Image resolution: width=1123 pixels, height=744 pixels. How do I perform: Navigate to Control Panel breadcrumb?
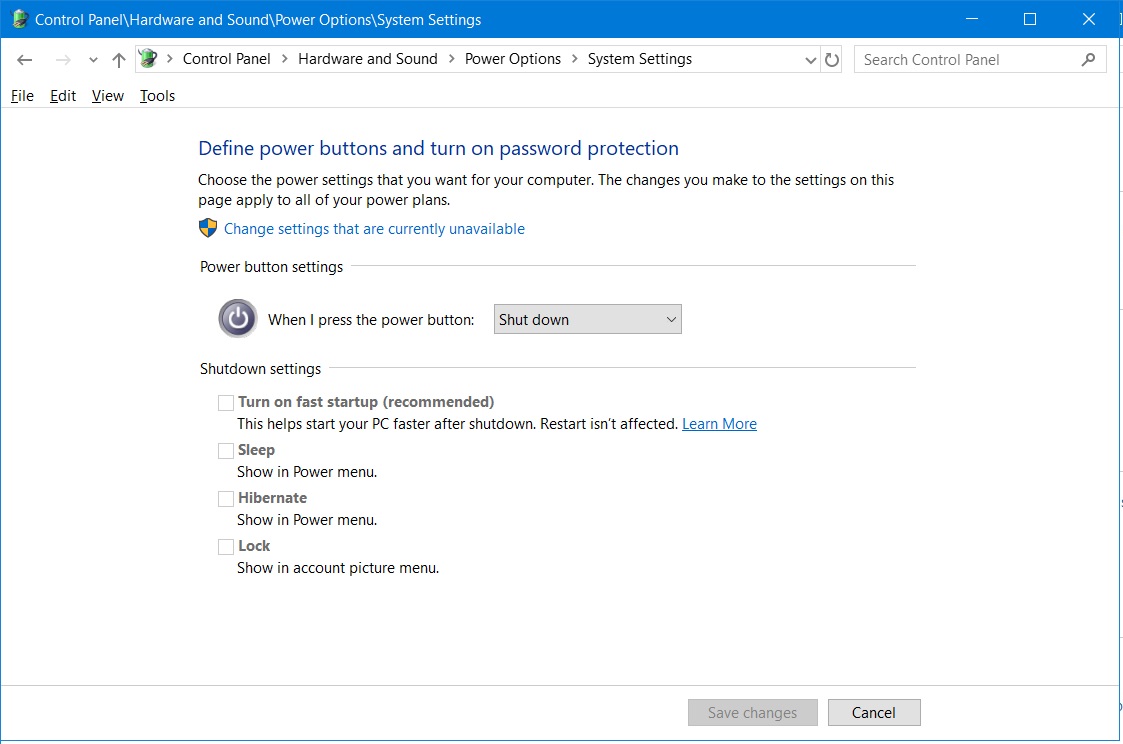(226, 59)
